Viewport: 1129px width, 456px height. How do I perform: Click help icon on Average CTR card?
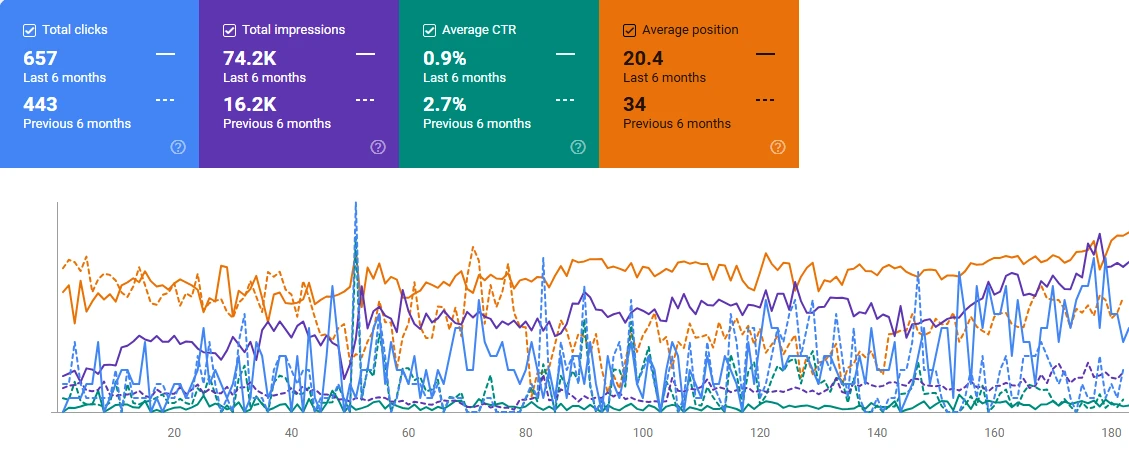[578, 147]
